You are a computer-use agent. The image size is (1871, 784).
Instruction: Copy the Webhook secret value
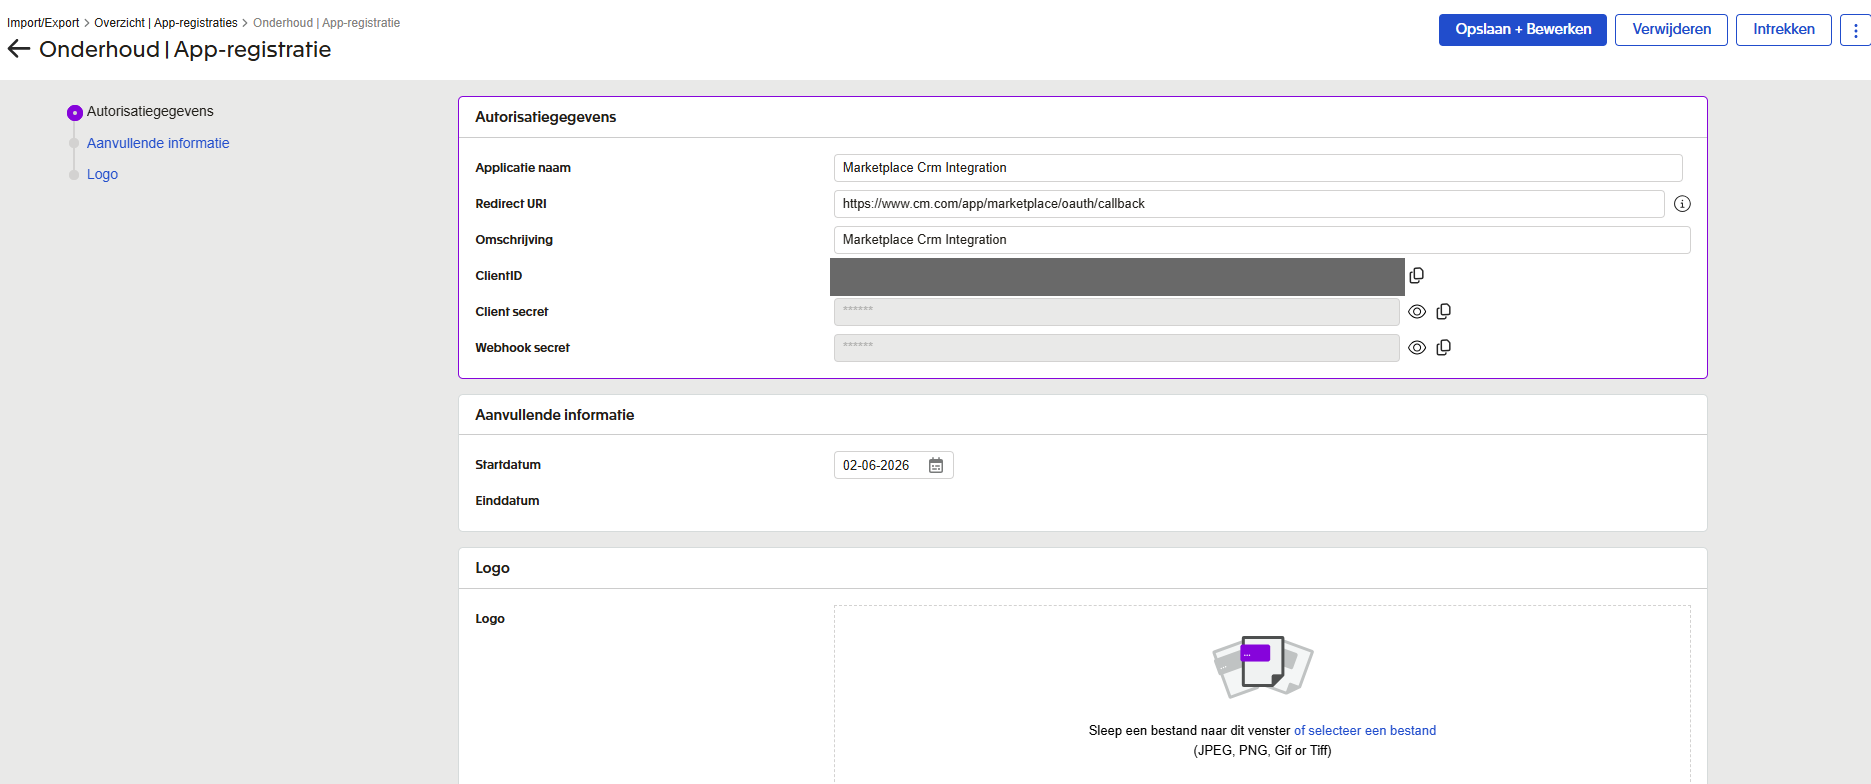pos(1443,348)
